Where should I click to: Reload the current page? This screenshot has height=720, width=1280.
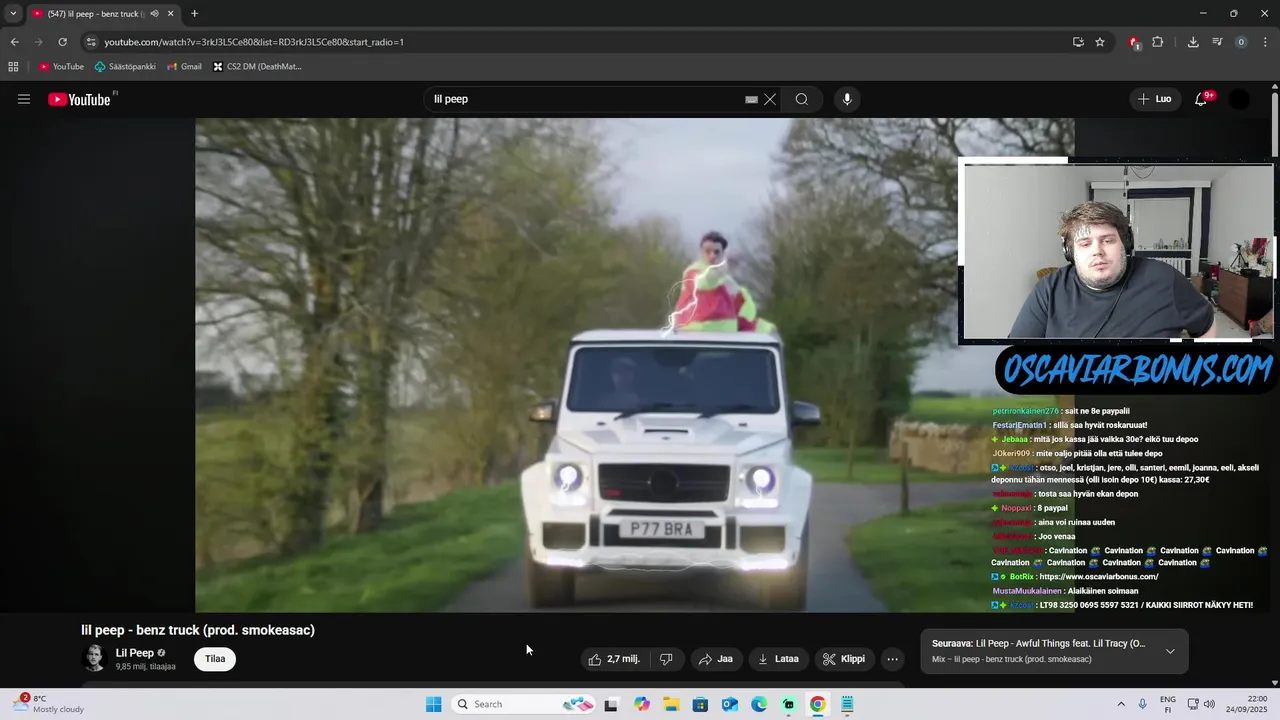coord(62,42)
